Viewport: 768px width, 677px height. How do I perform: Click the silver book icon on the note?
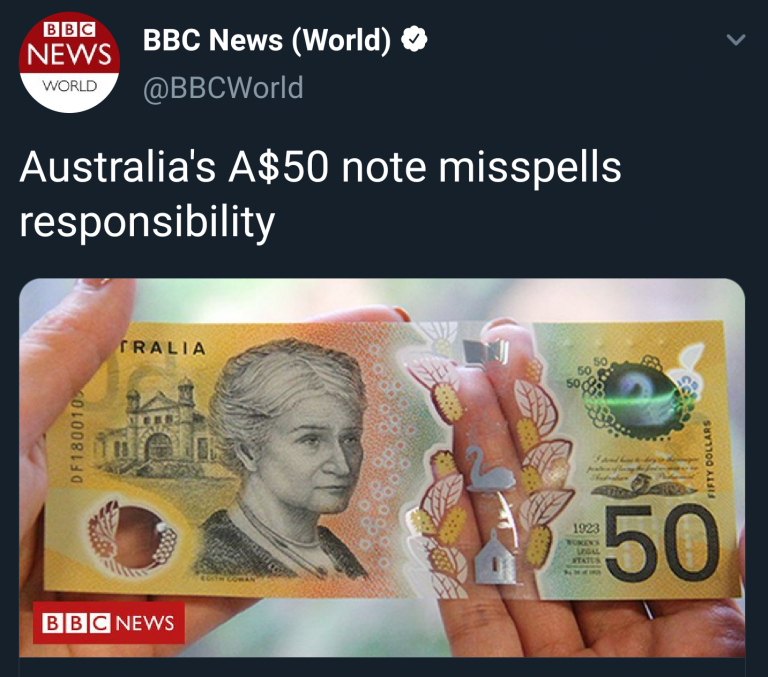pos(486,352)
